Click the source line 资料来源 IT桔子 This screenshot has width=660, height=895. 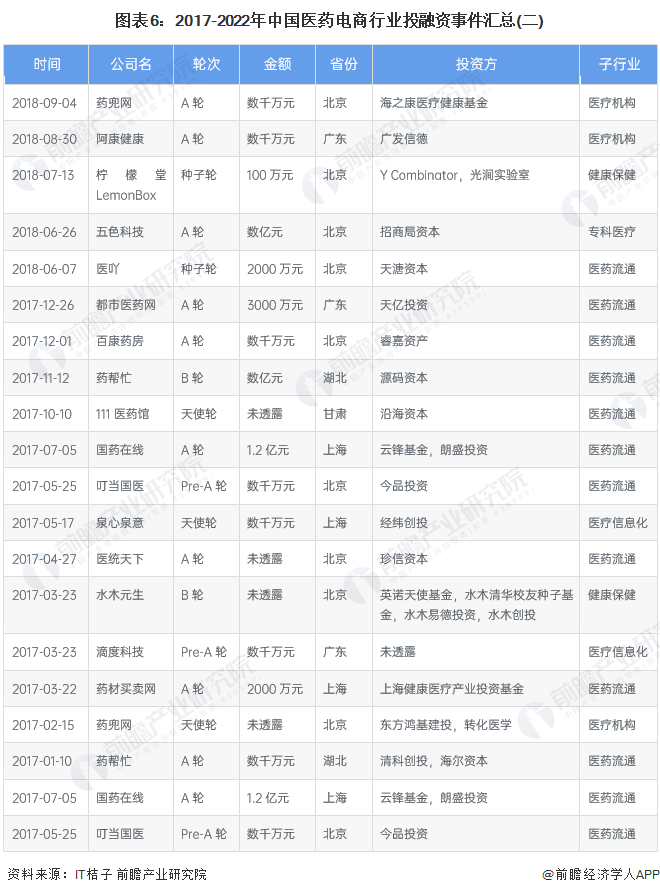[x=107, y=874]
